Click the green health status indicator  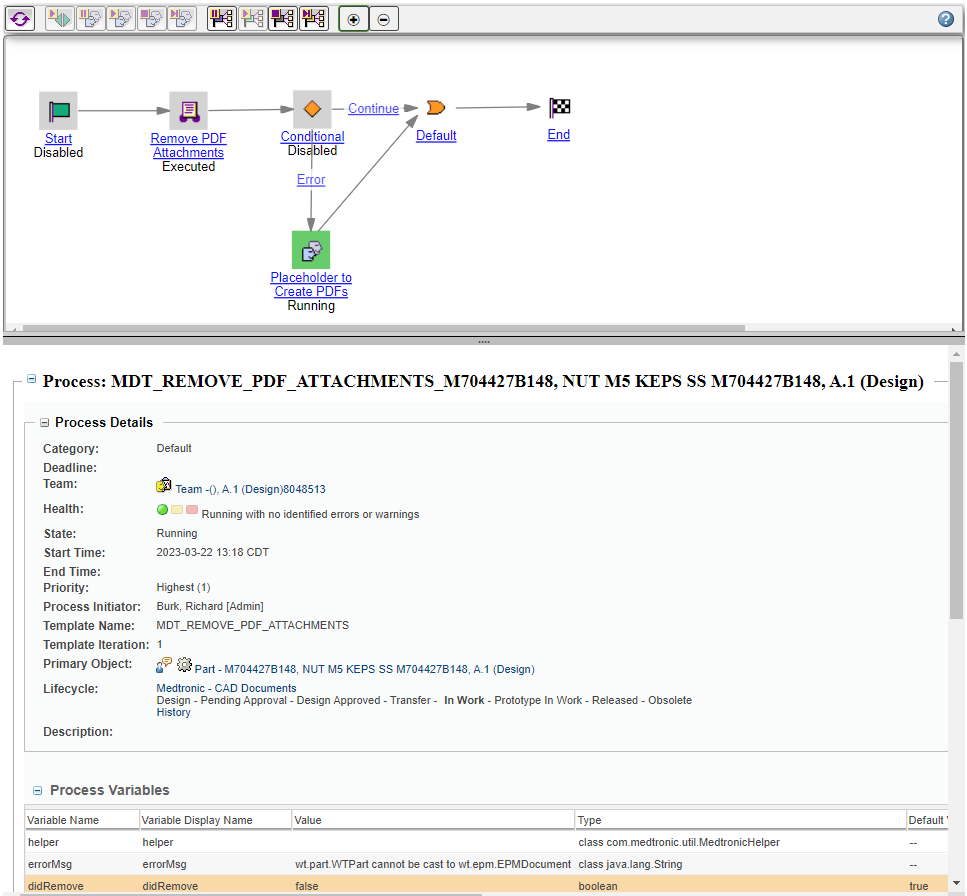pos(162,509)
